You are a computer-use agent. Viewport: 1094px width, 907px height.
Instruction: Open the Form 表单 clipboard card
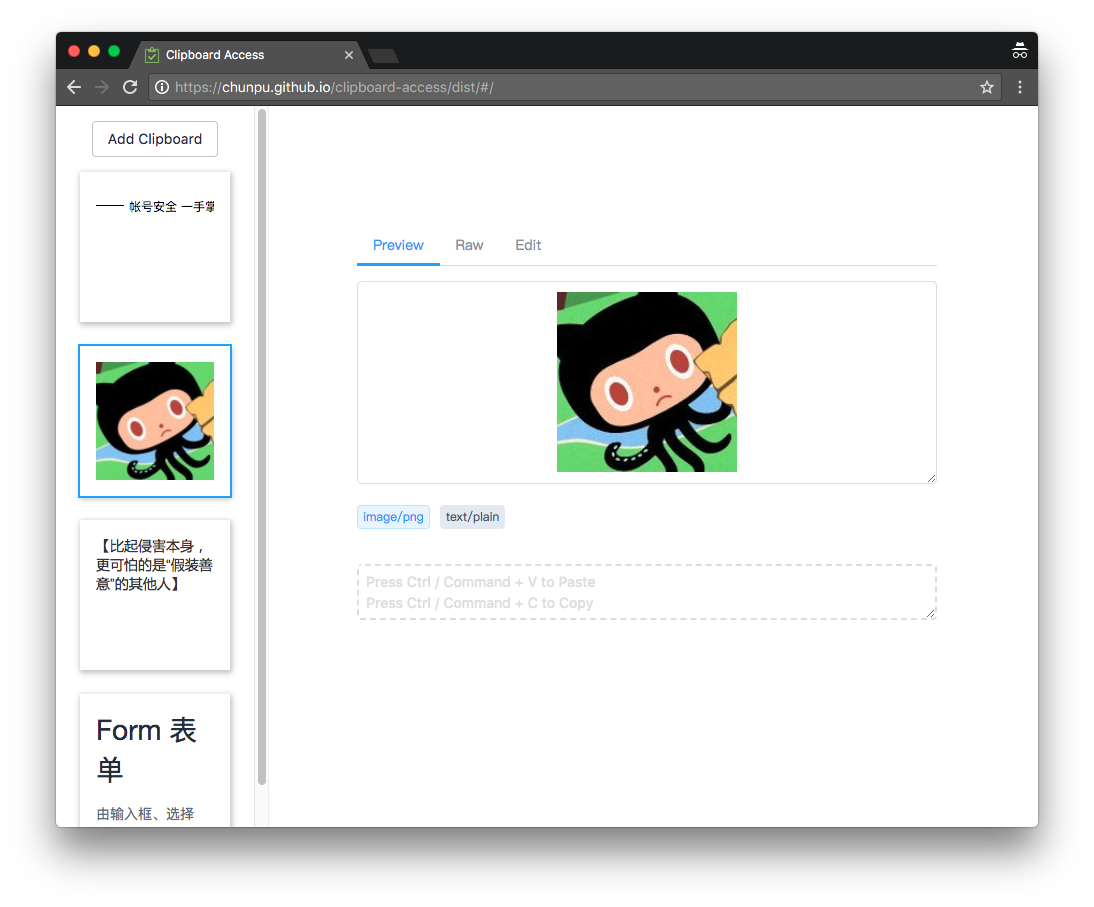[x=155, y=760]
